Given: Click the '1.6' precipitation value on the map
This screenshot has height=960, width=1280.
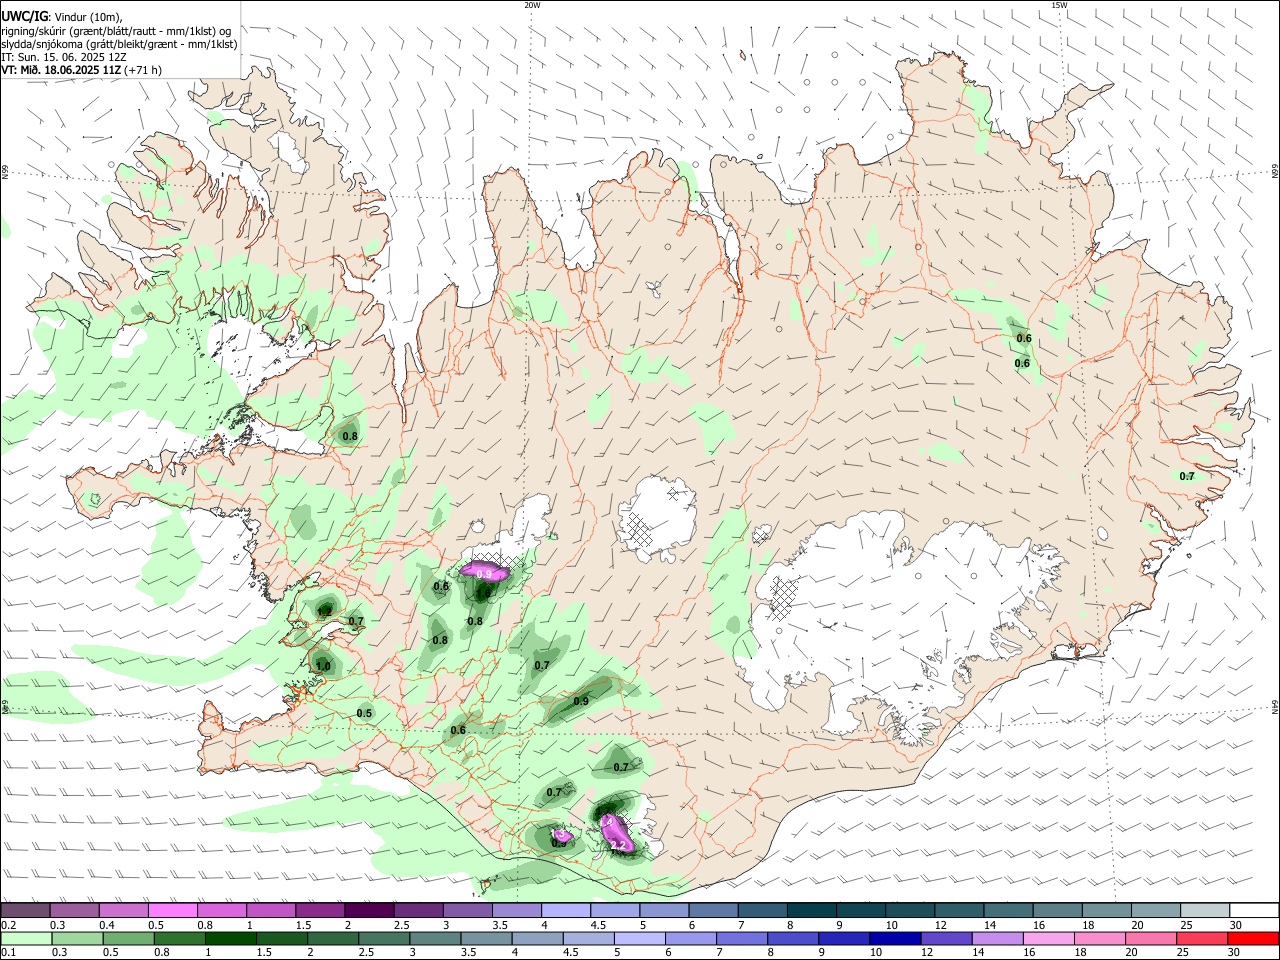Looking at the screenshot, I should tap(483, 593).
